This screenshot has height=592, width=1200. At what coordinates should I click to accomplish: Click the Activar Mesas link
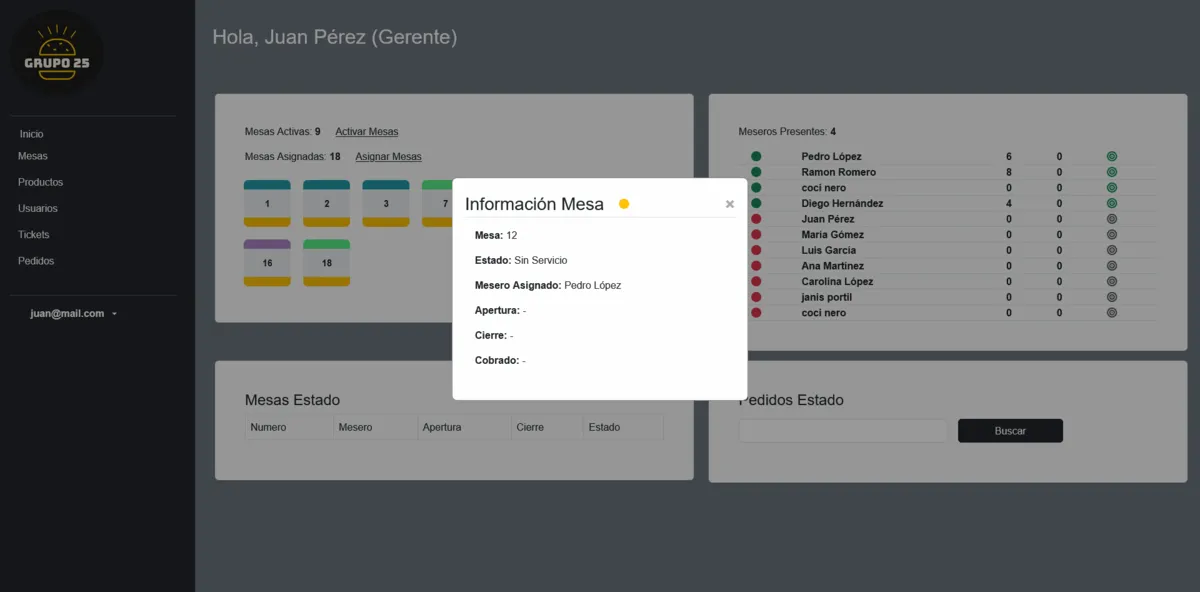tap(366, 132)
